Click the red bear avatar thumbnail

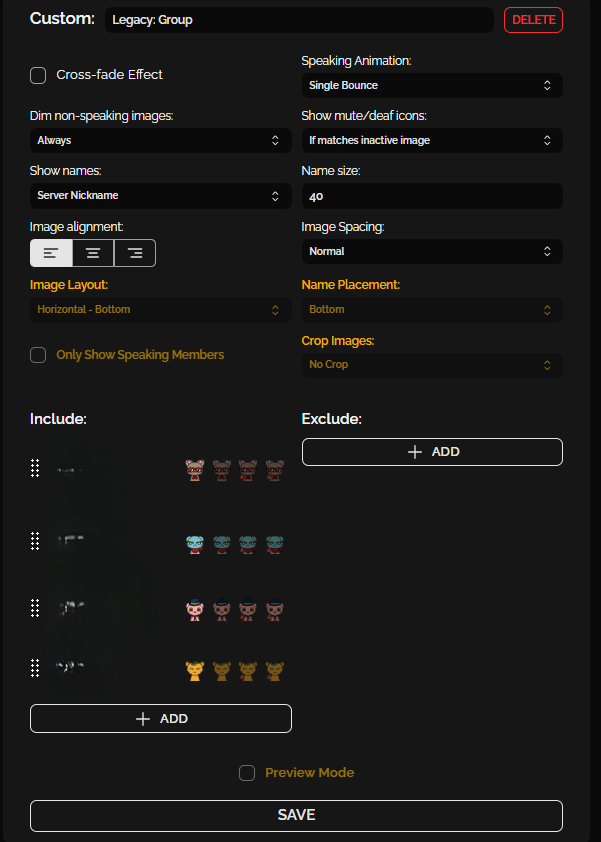click(195, 469)
